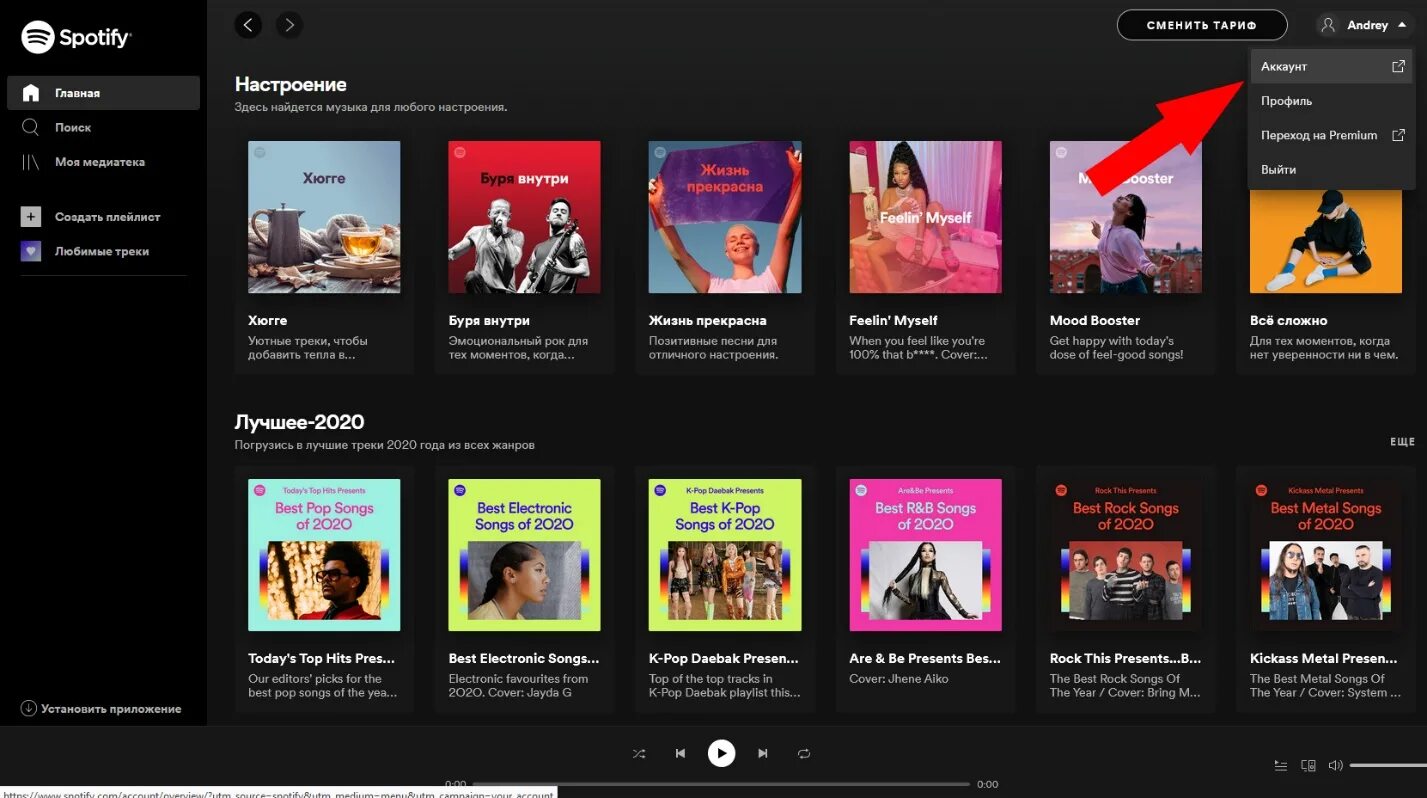1427x798 pixels.
Task: Click the Настроение section heading
Action: tap(291, 85)
